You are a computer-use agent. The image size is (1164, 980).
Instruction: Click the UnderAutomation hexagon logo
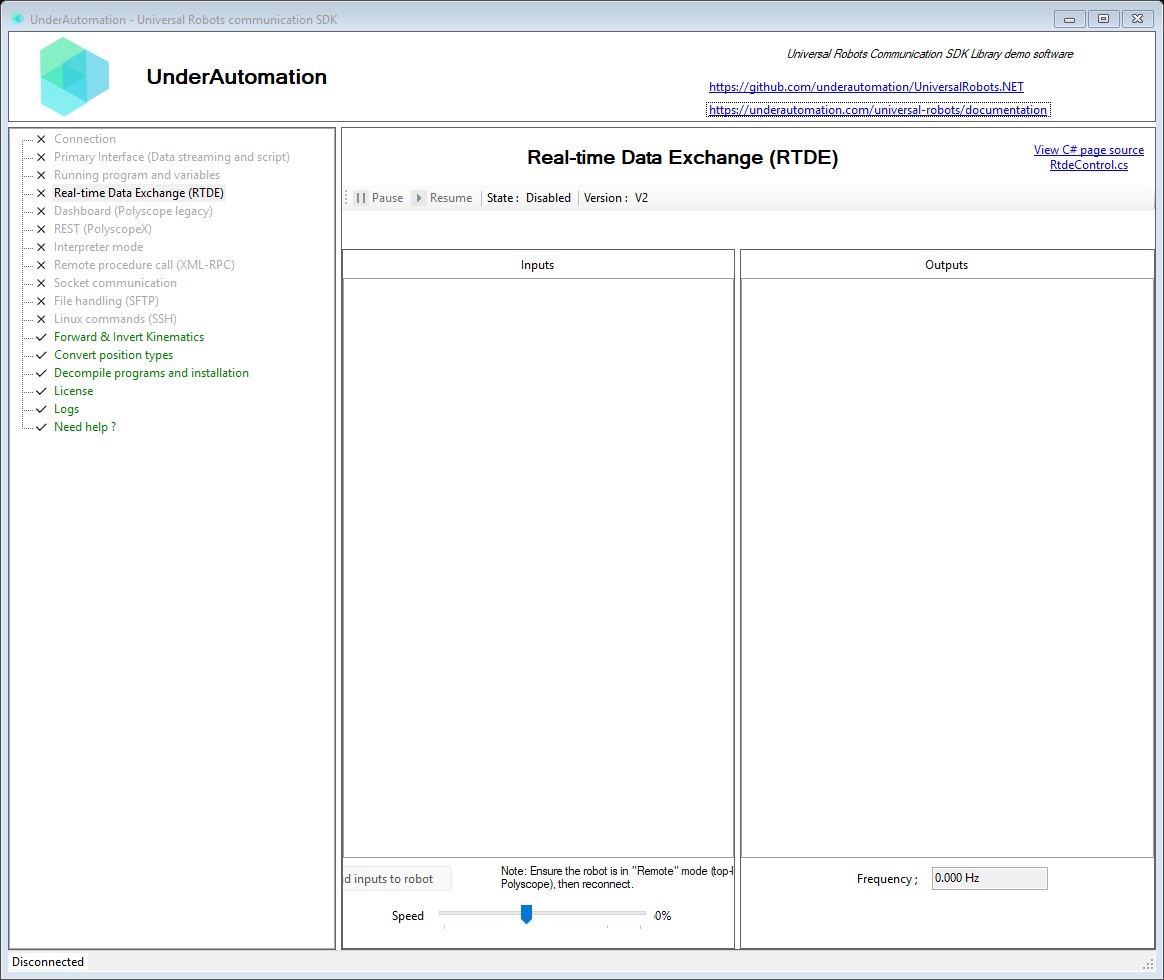tap(74, 76)
